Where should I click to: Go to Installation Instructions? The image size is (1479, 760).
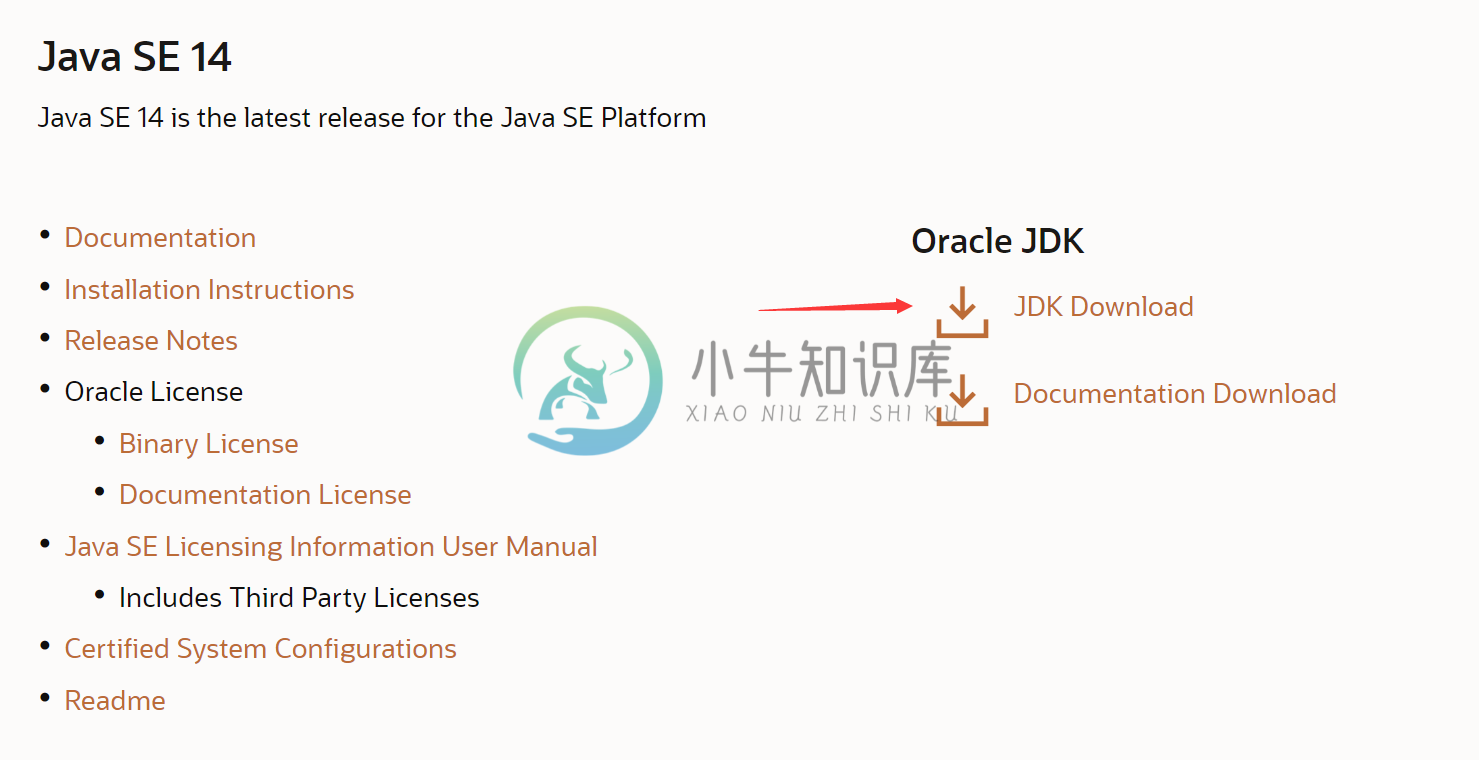209,289
